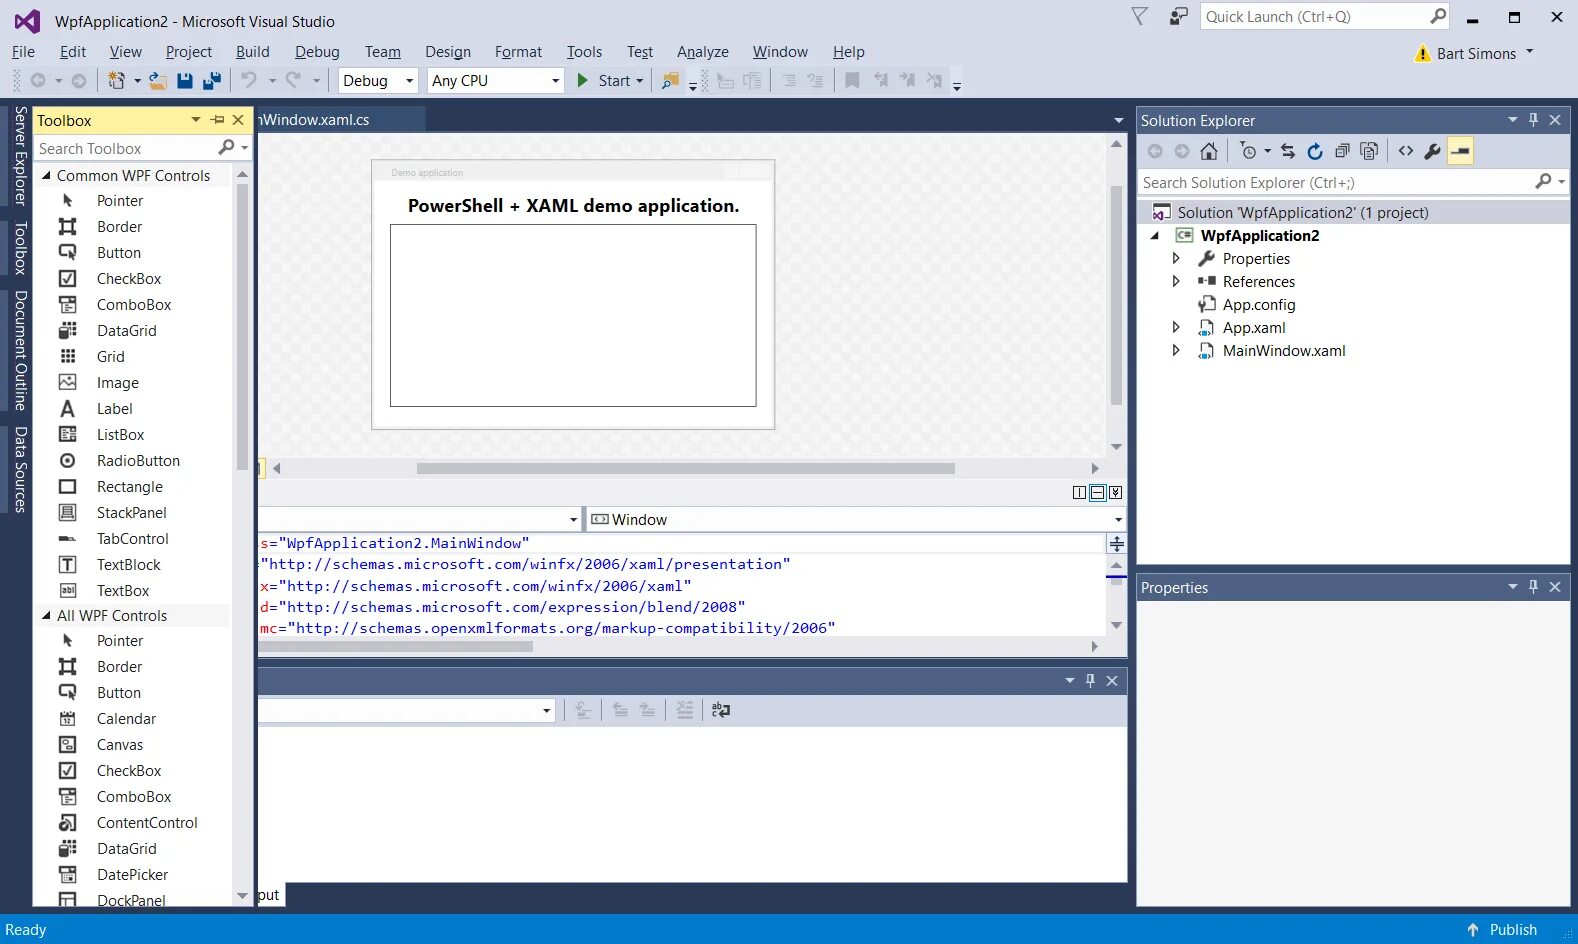Select the MainWindow.xaml.cs document tab
Viewport: 1578px width, 944px height.
340,119
